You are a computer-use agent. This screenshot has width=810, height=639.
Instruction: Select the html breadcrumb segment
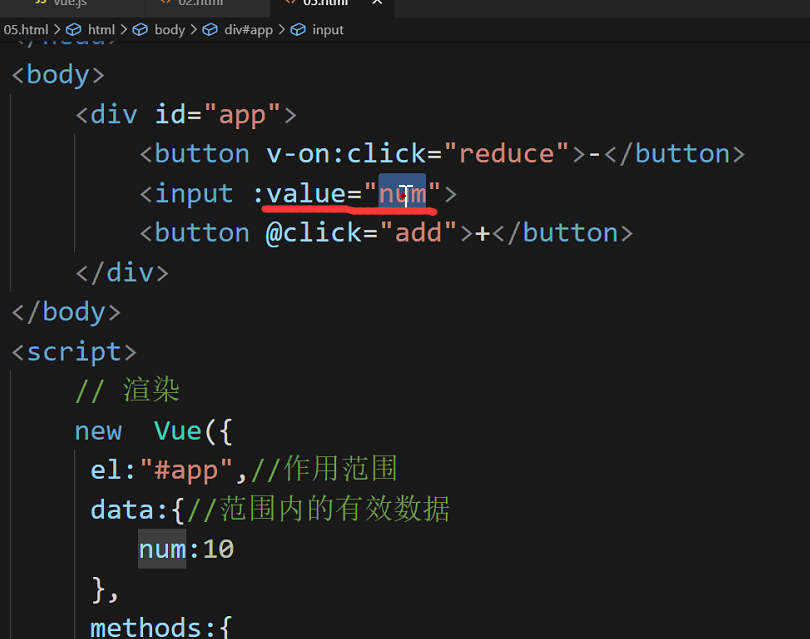101,29
